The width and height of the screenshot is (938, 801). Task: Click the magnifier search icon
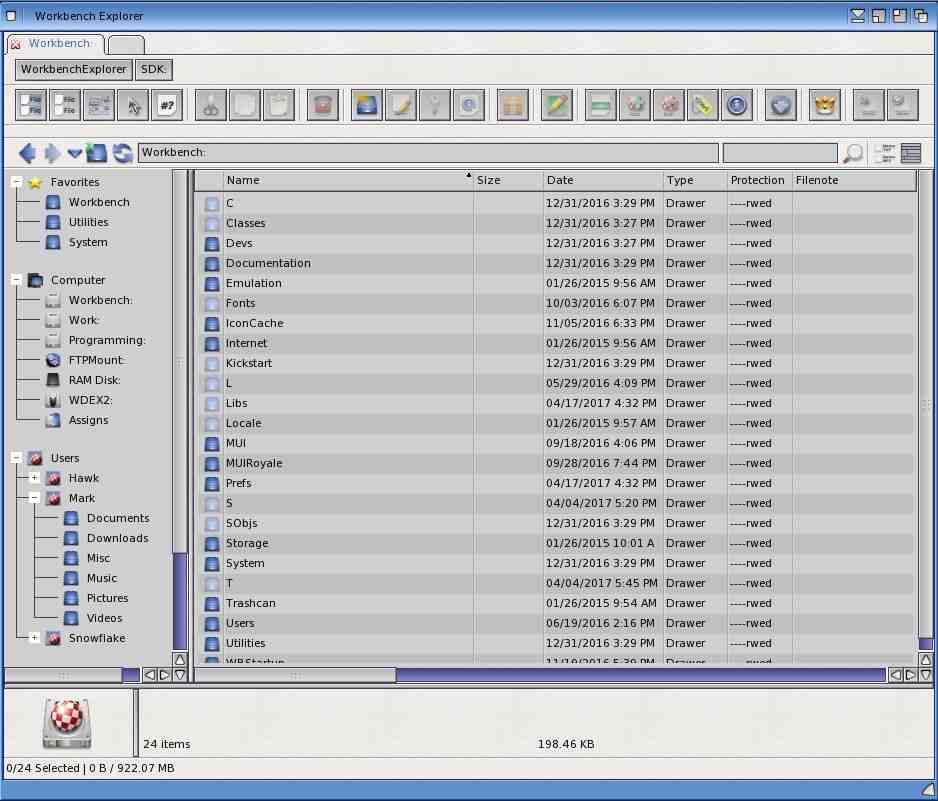(852, 153)
